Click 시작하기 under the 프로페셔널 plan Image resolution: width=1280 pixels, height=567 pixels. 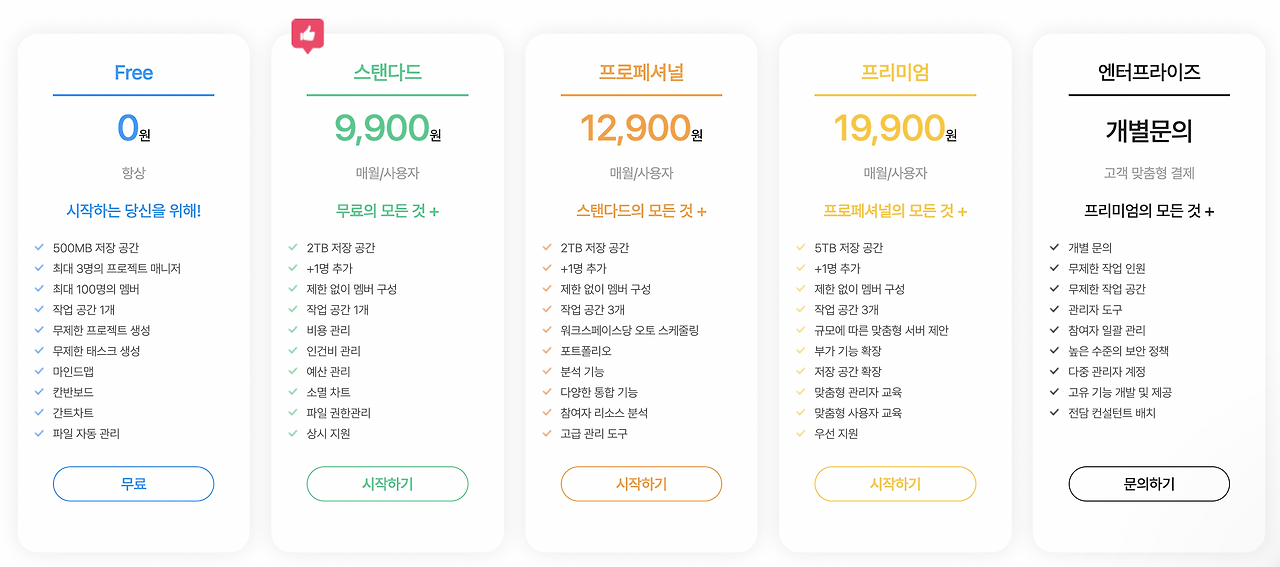pyautogui.click(x=641, y=484)
